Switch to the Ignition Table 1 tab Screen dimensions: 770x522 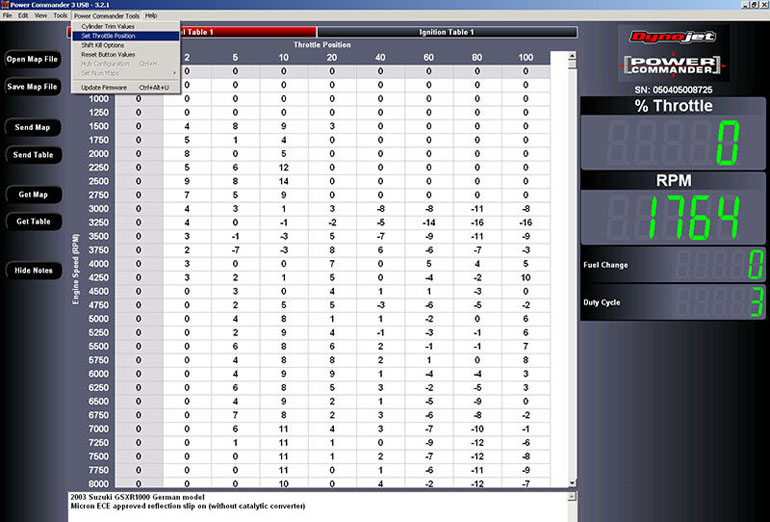pyautogui.click(x=446, y=32)
